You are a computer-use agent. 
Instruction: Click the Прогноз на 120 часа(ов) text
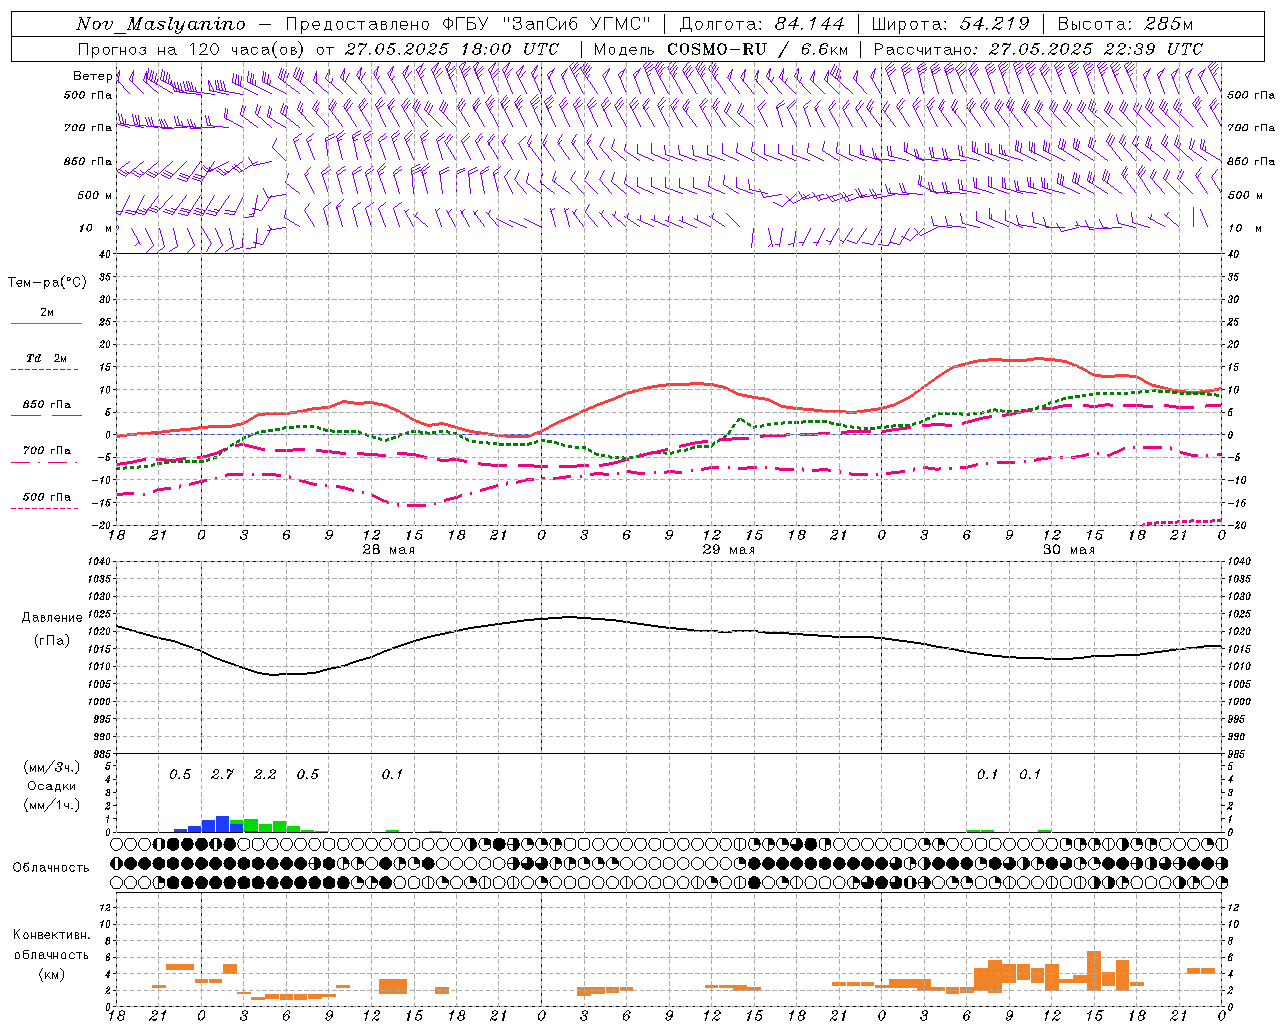192,49
